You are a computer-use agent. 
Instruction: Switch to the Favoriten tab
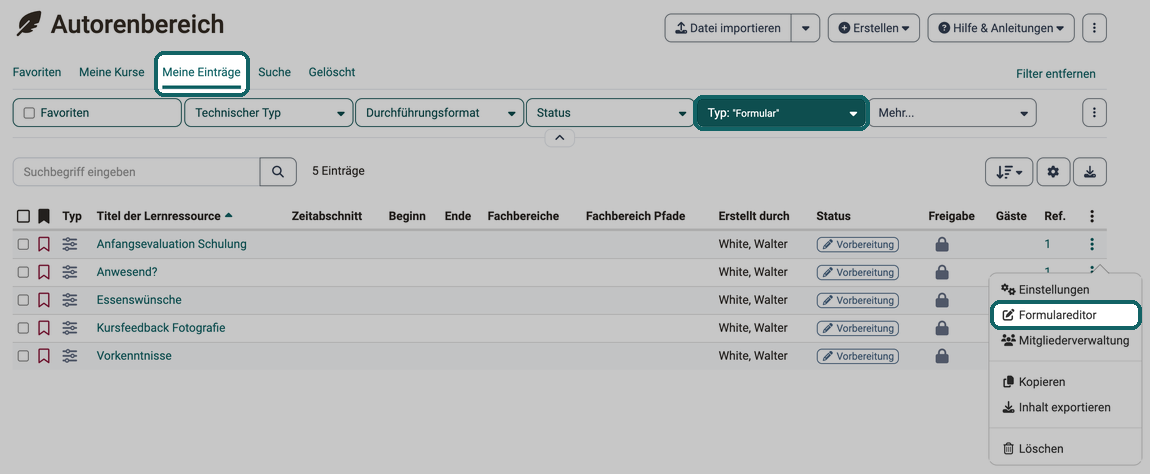37,73
